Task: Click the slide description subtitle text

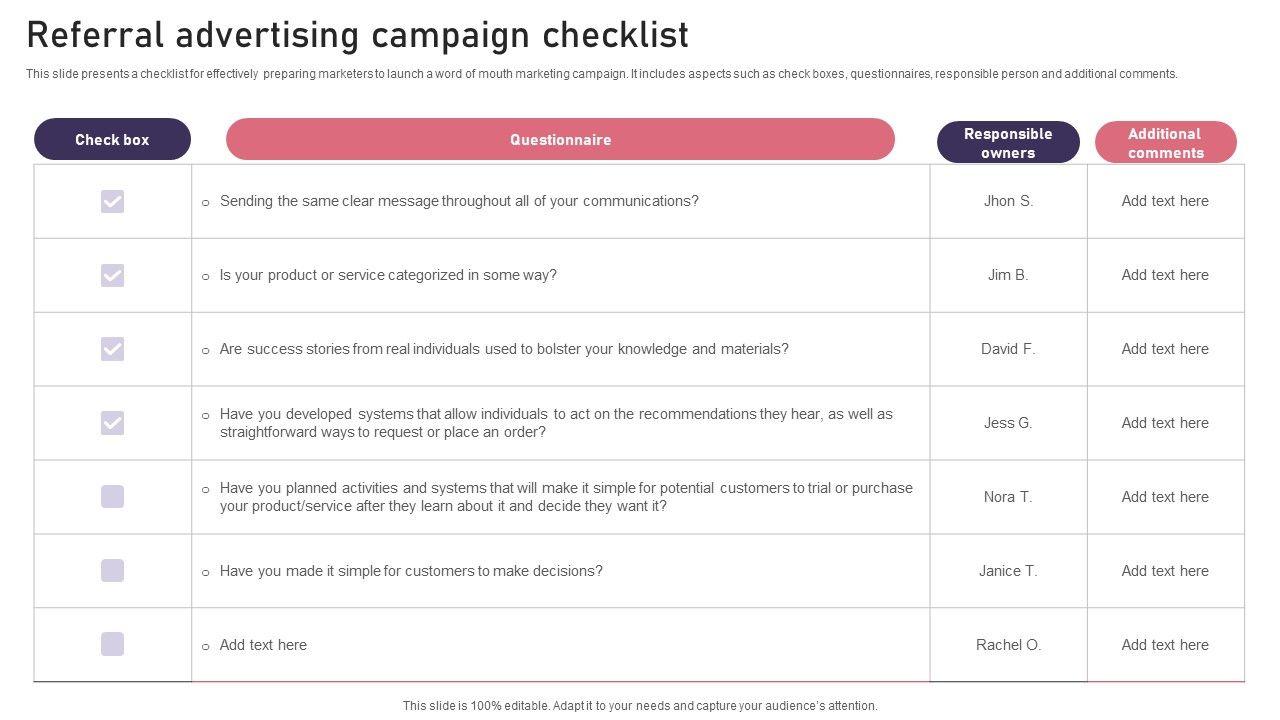Action: point(601,74)
